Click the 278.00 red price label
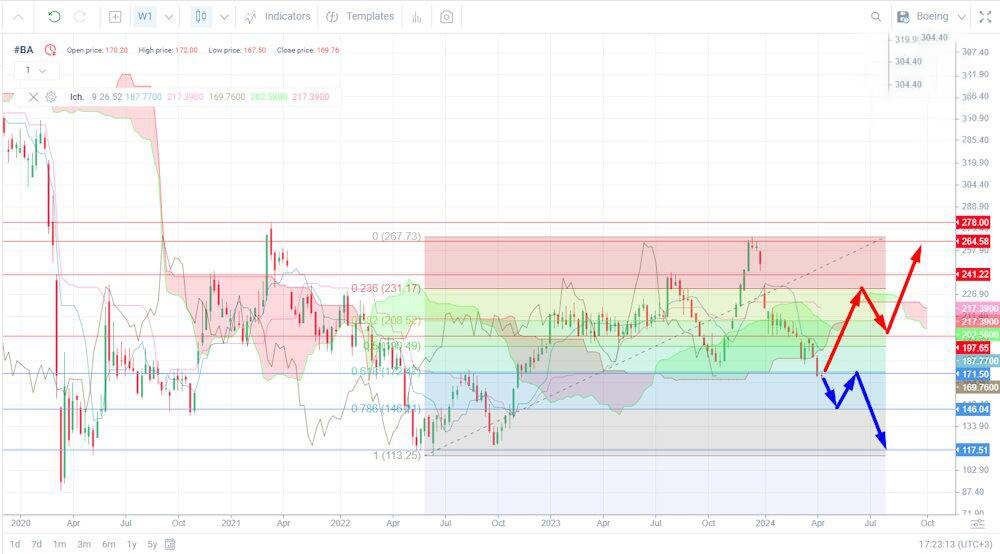The height and width of the screenshot is (554, 1000). (x=974, y=222)
